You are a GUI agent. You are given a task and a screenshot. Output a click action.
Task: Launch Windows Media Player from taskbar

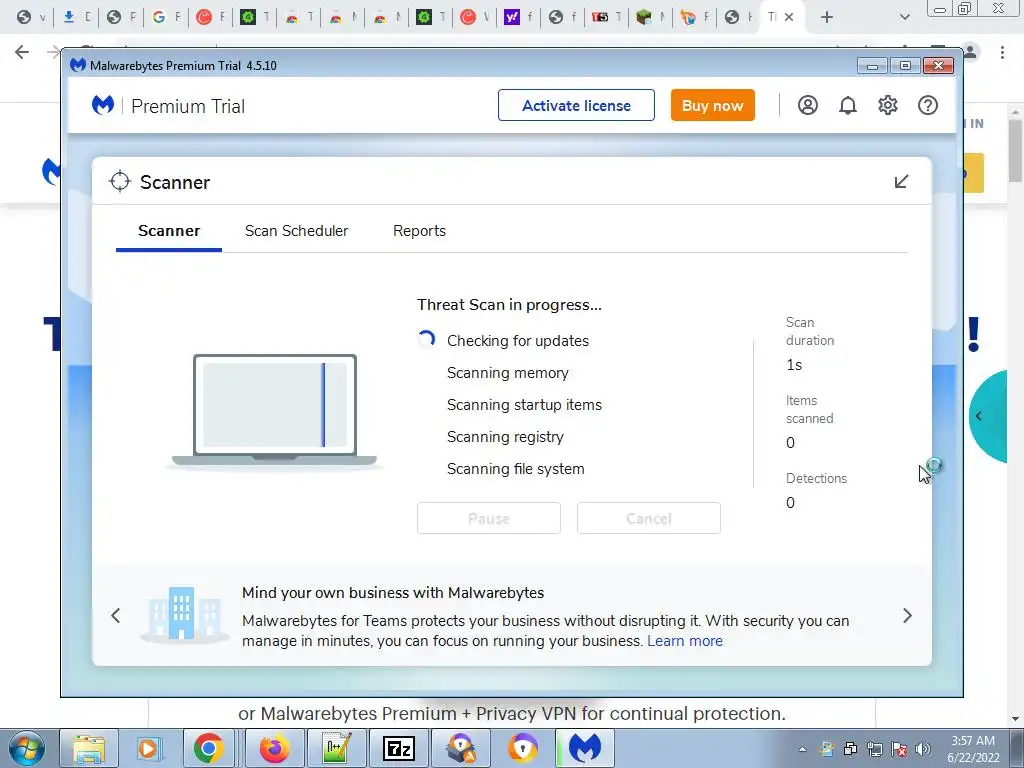[x=148, y=748]
